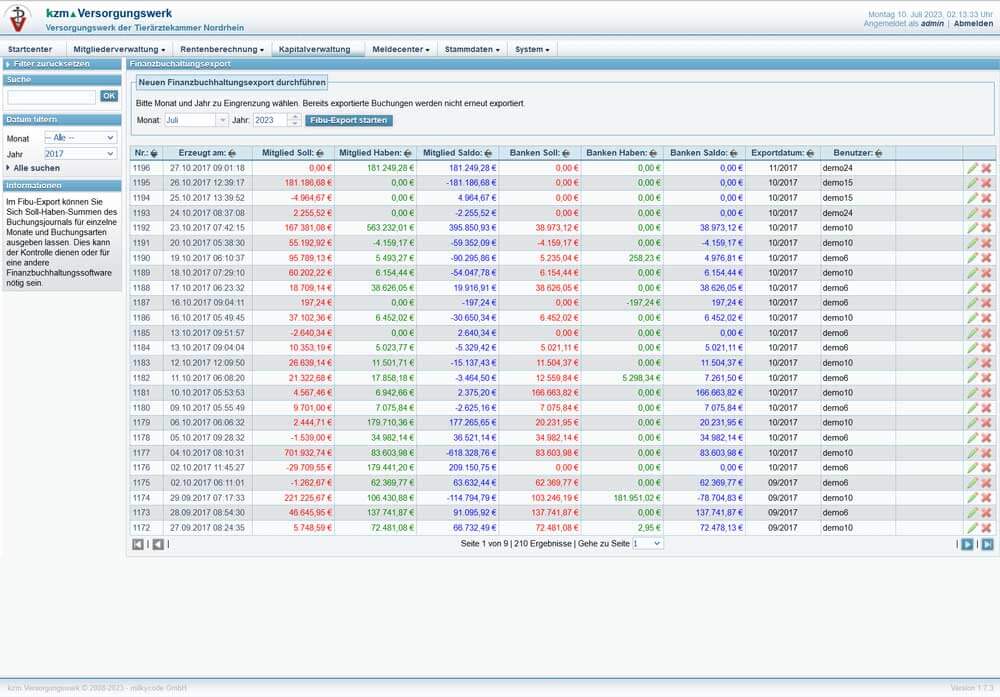Screen dimensions: 1000x697
Task: Delete export row 1172 red X icon
Action: tap(986, 527)
